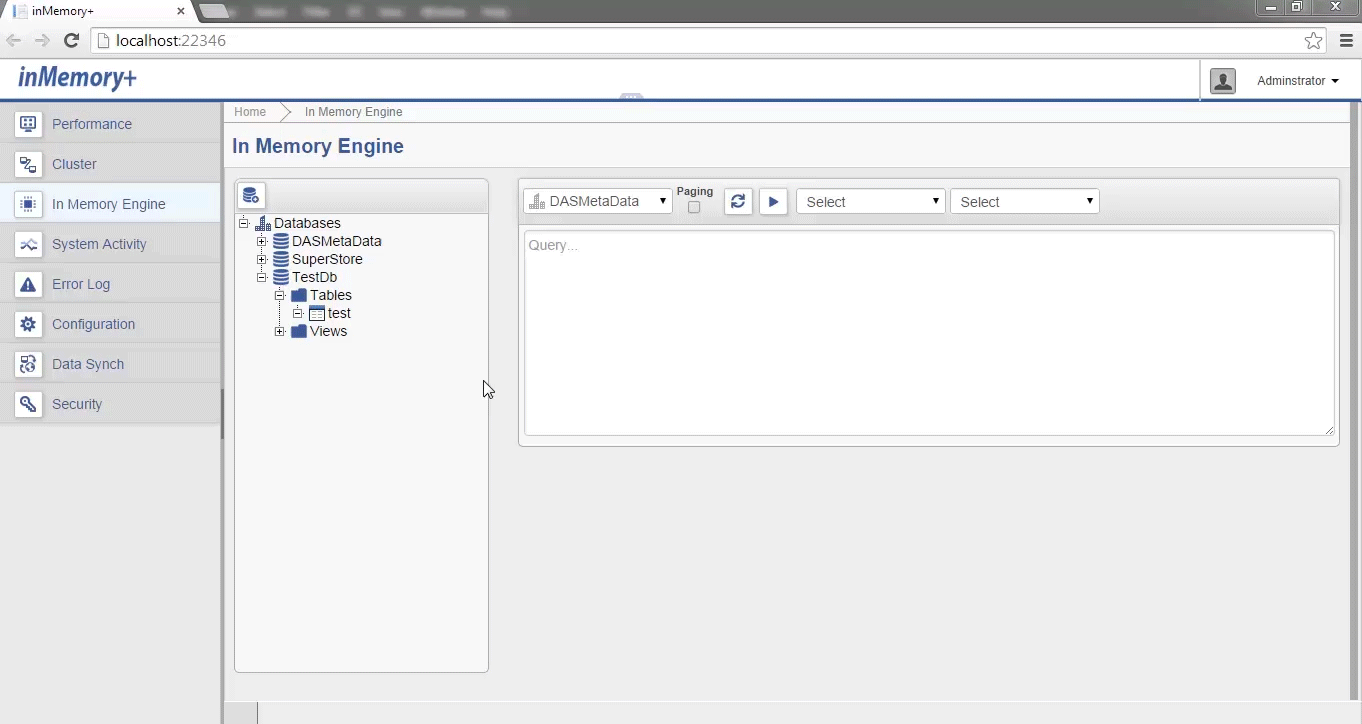The height and width of the screenshot is (724, 1362).
Task: Click the inMemory+ logo
Action: pos(77,78)
